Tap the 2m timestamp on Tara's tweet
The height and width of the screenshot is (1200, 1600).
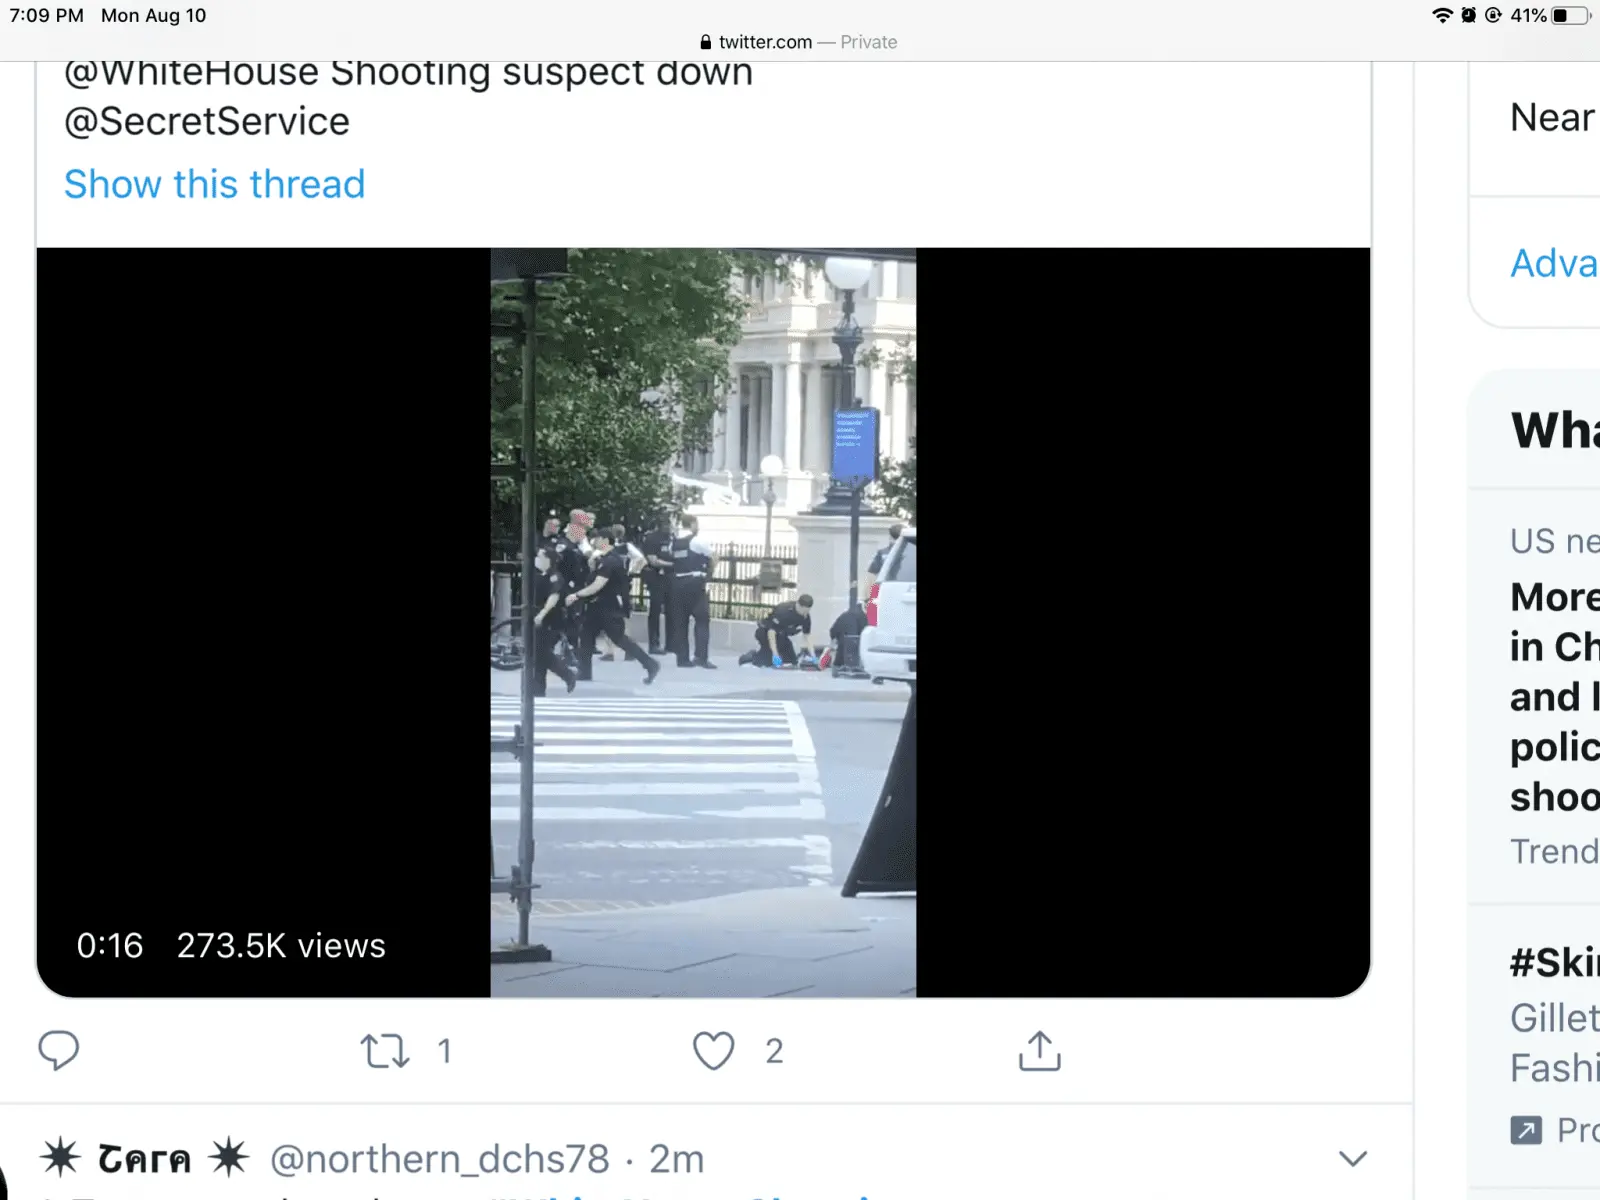click(x=677, y=1159)
